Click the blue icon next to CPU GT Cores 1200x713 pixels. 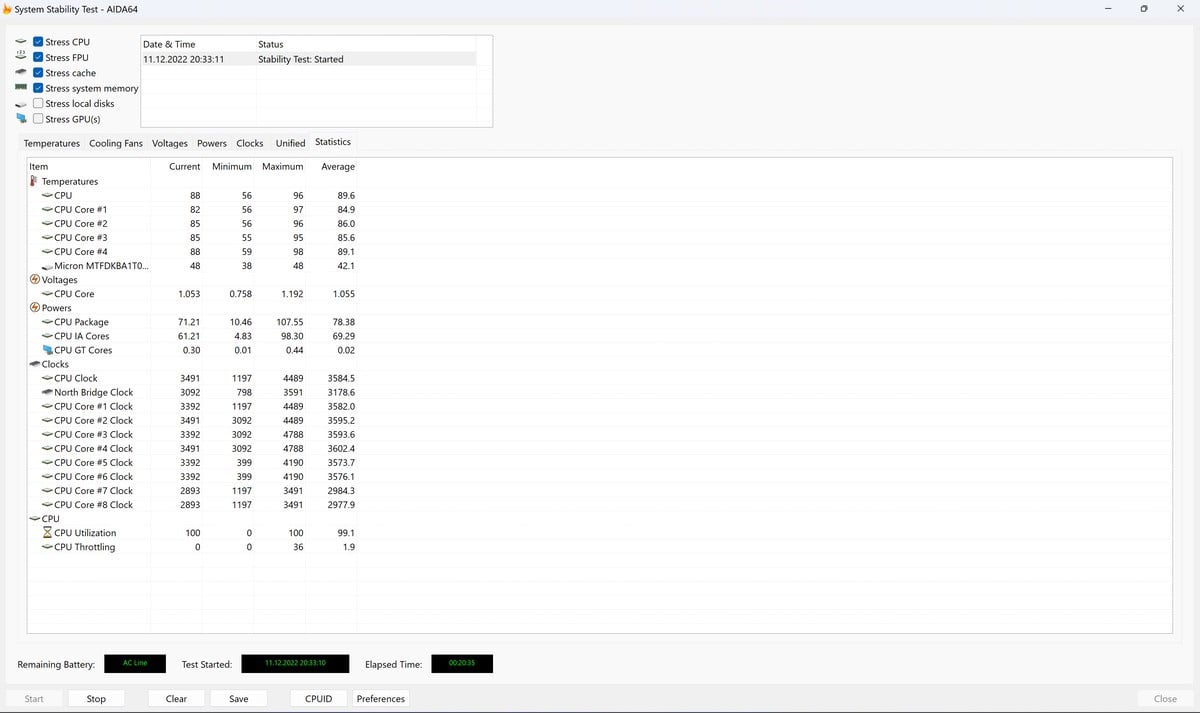click(47, 350)
